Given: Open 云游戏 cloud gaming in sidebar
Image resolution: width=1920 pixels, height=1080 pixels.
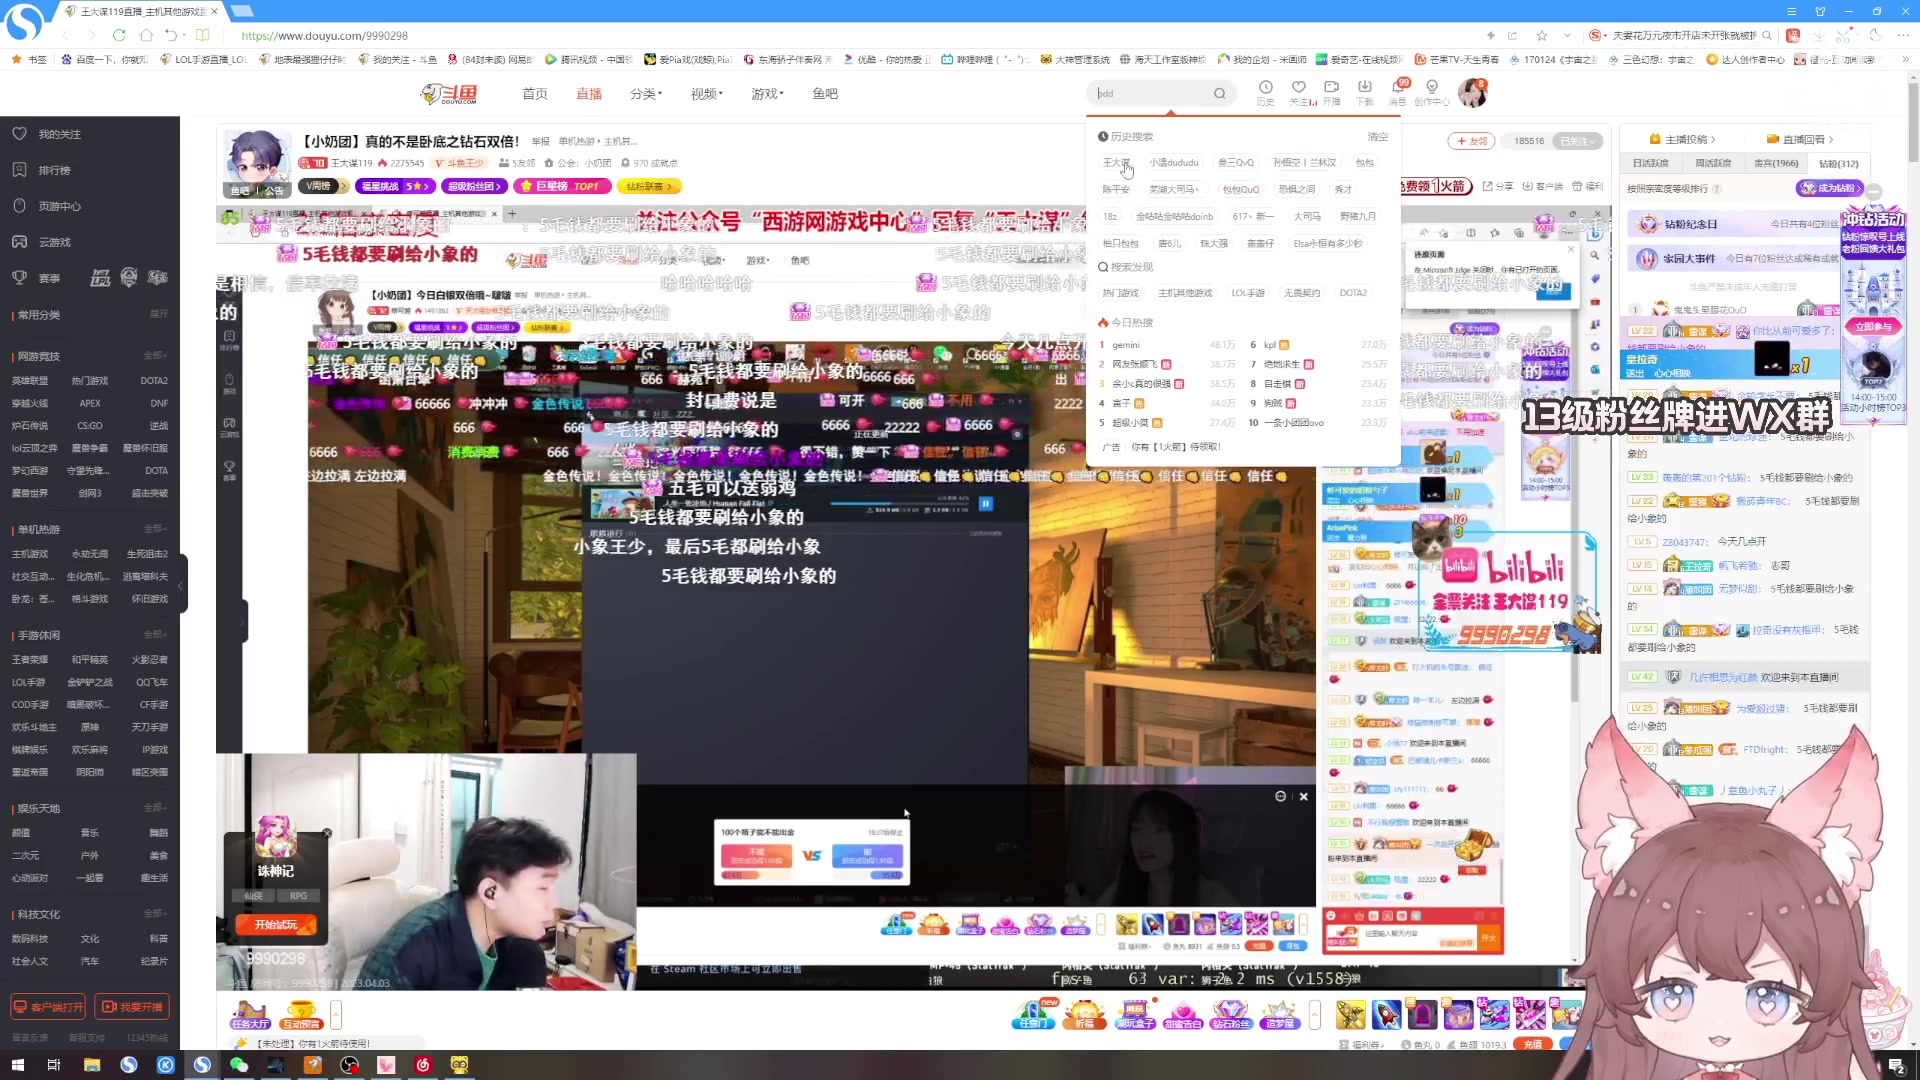Looking at the screenshot, I should 54,242.
